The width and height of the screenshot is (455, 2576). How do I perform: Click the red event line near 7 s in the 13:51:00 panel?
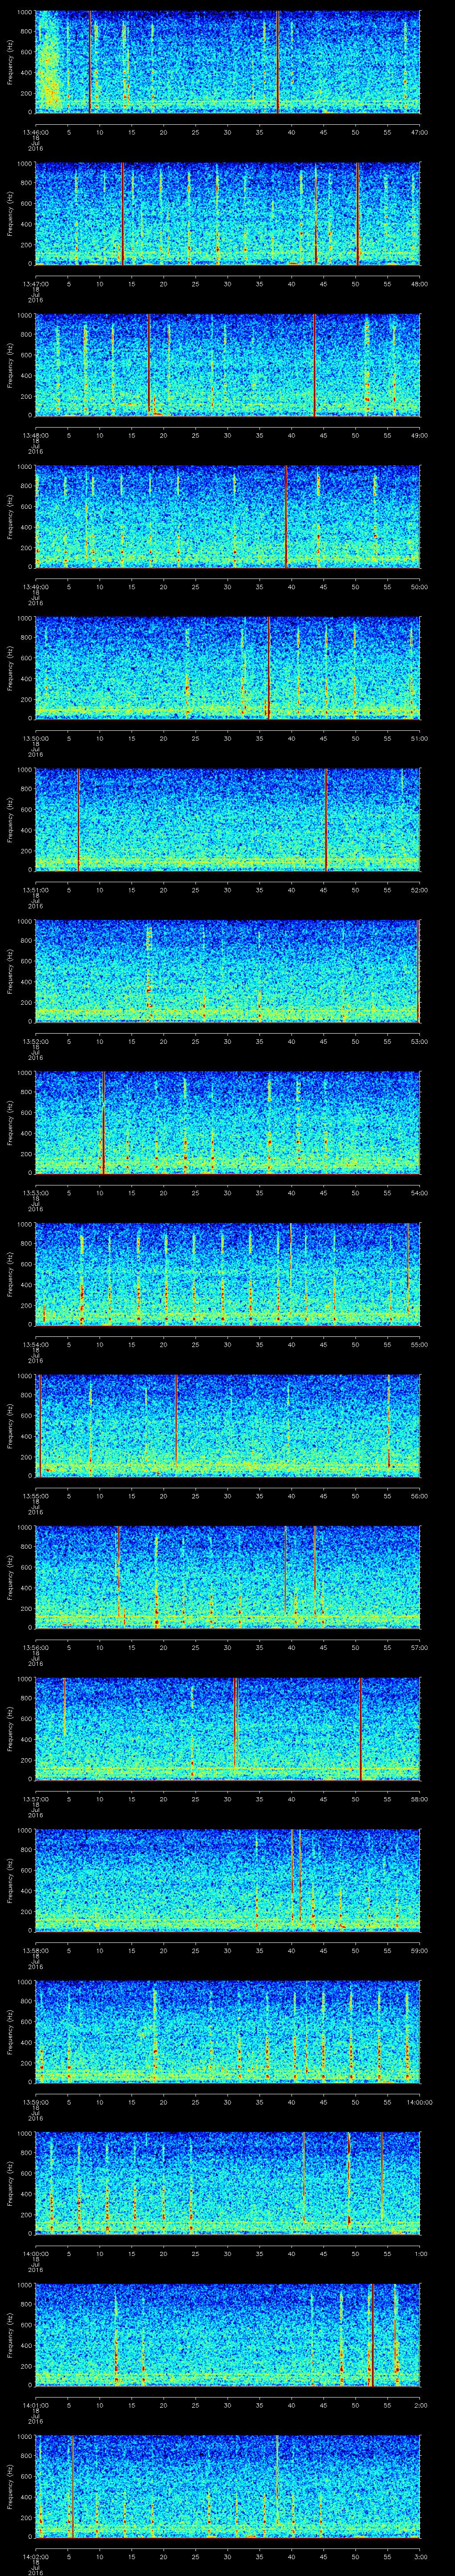click(x=78, y=820)
